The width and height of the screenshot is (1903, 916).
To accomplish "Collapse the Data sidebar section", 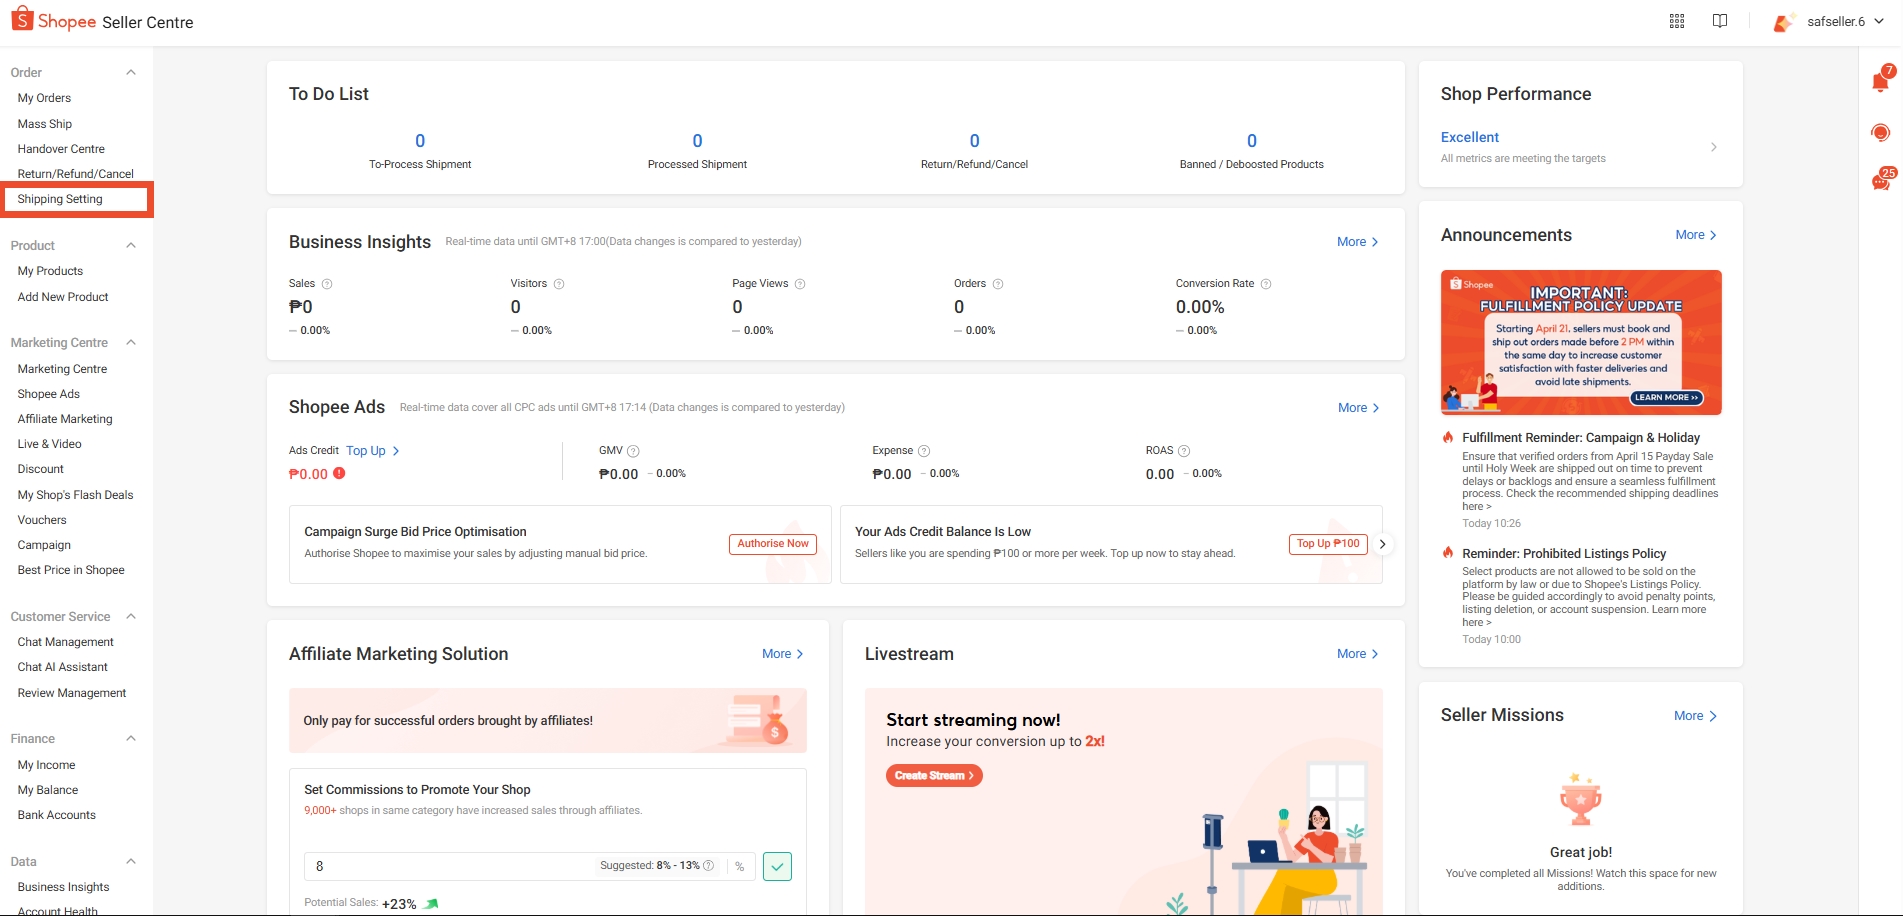I will pyautogui.click(x=131, y=861).
